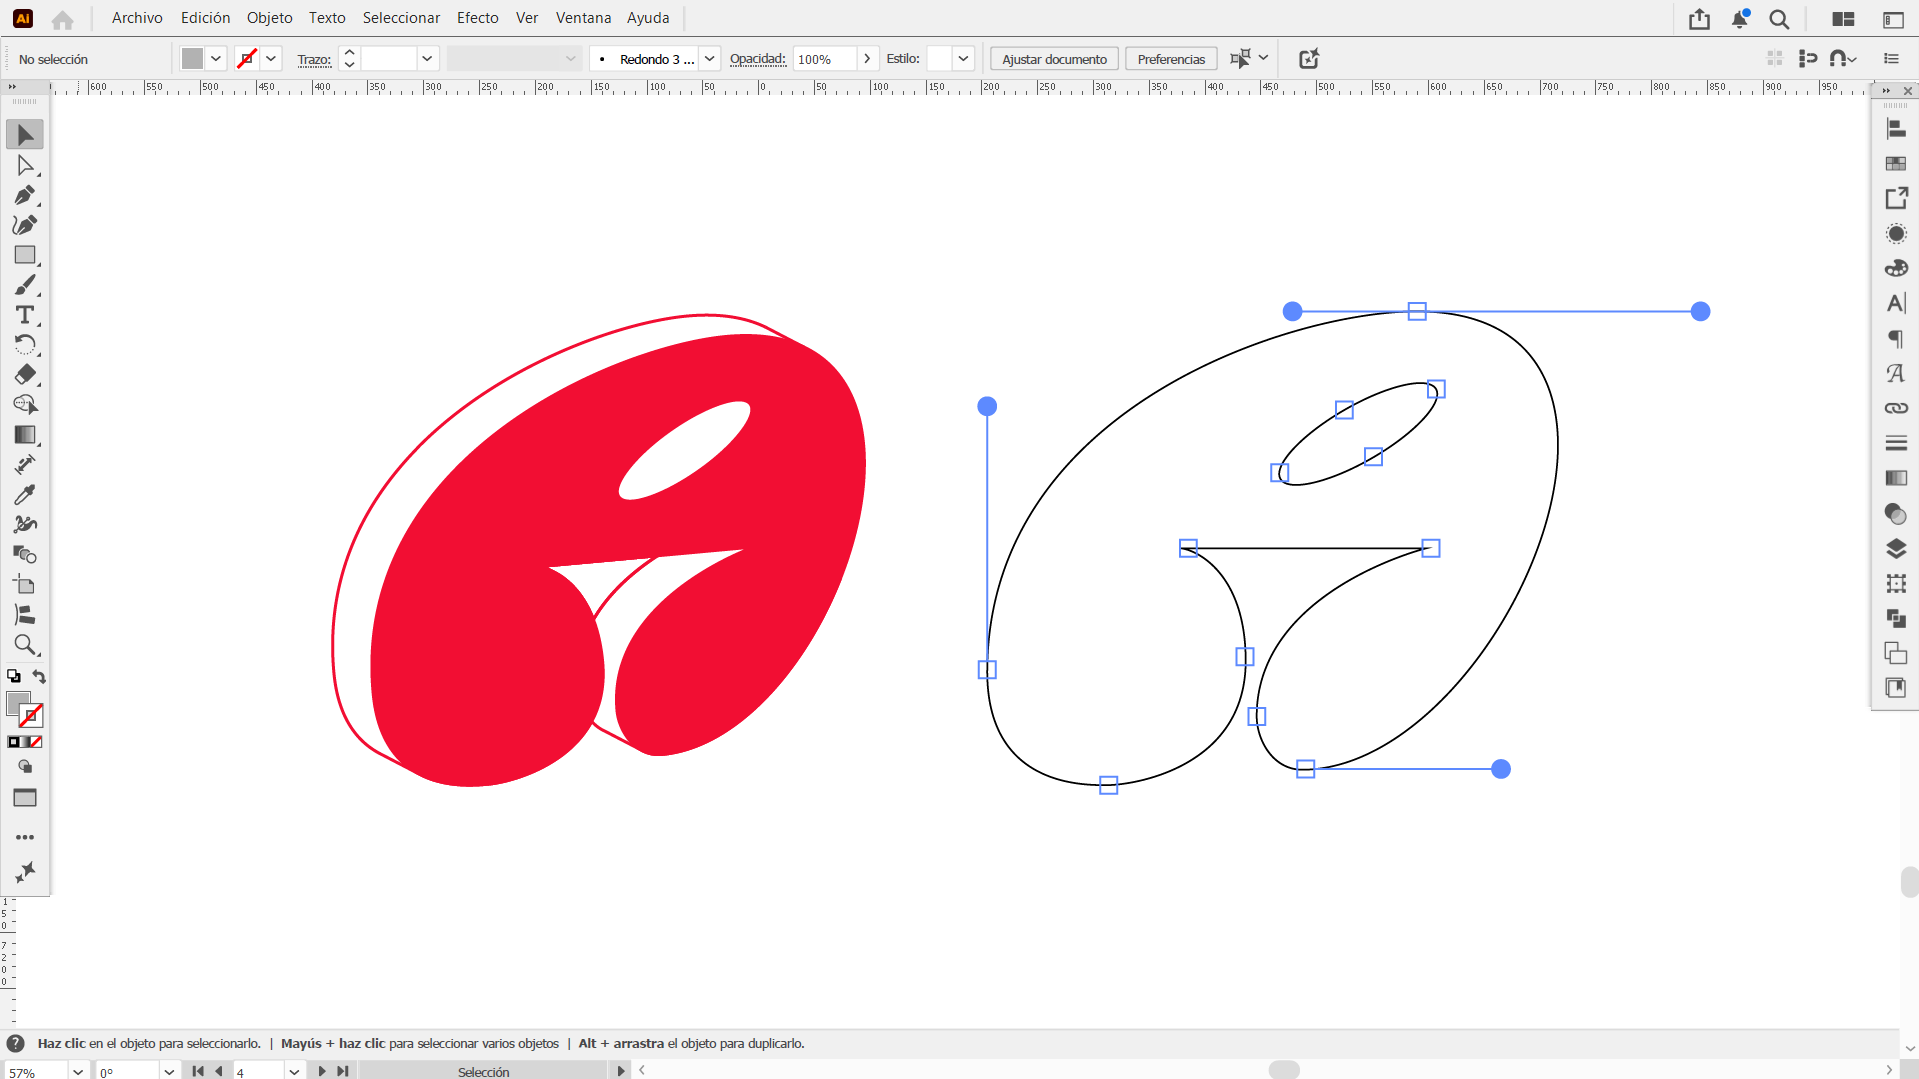Open the Redondo brush definition dropdown
The height and width of the screenshot is (1079, 1919).
(709, 59)
